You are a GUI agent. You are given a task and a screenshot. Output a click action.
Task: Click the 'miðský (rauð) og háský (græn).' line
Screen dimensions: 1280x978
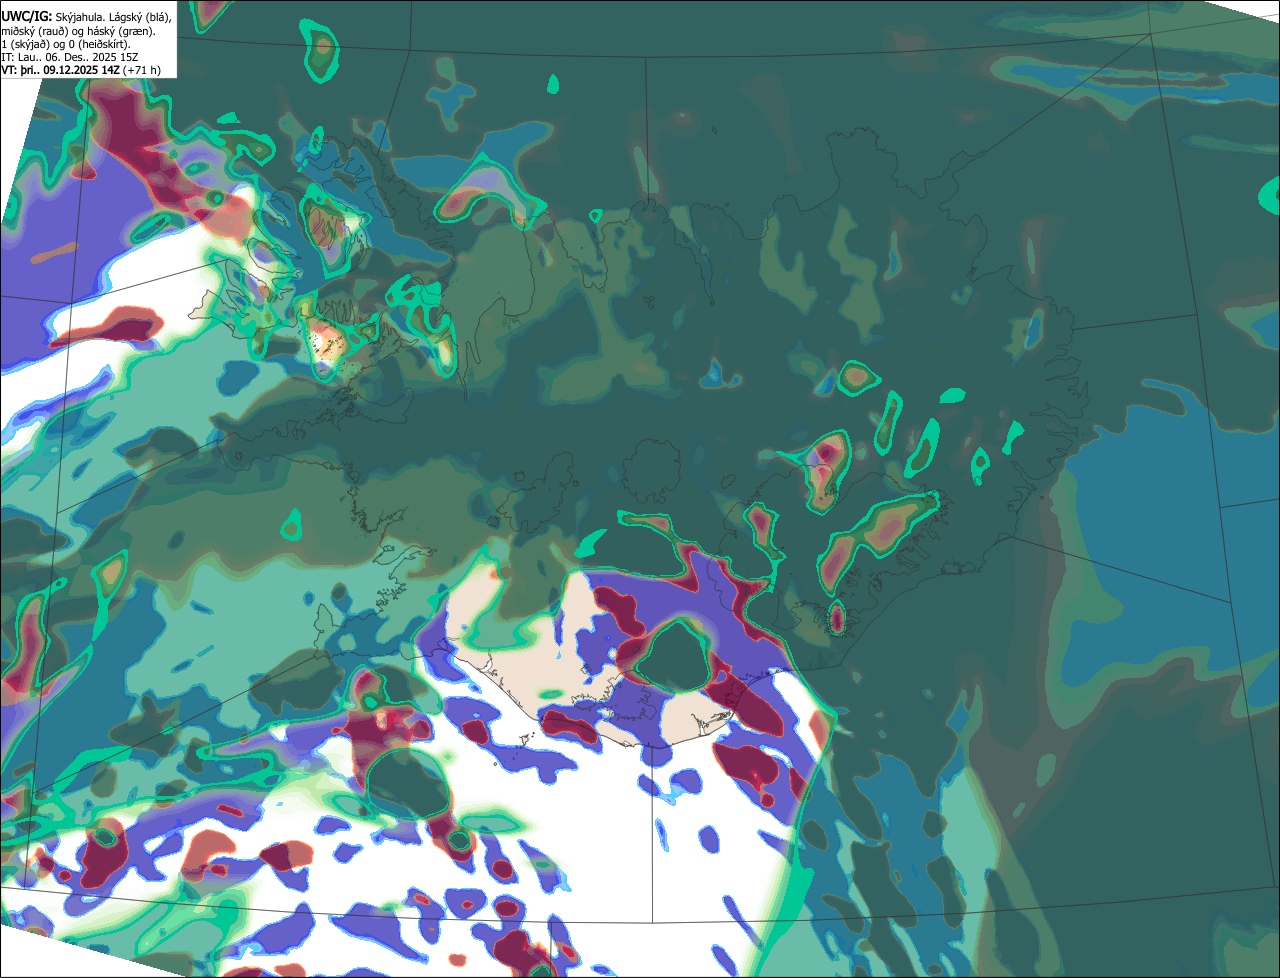[x=78, y=32]
